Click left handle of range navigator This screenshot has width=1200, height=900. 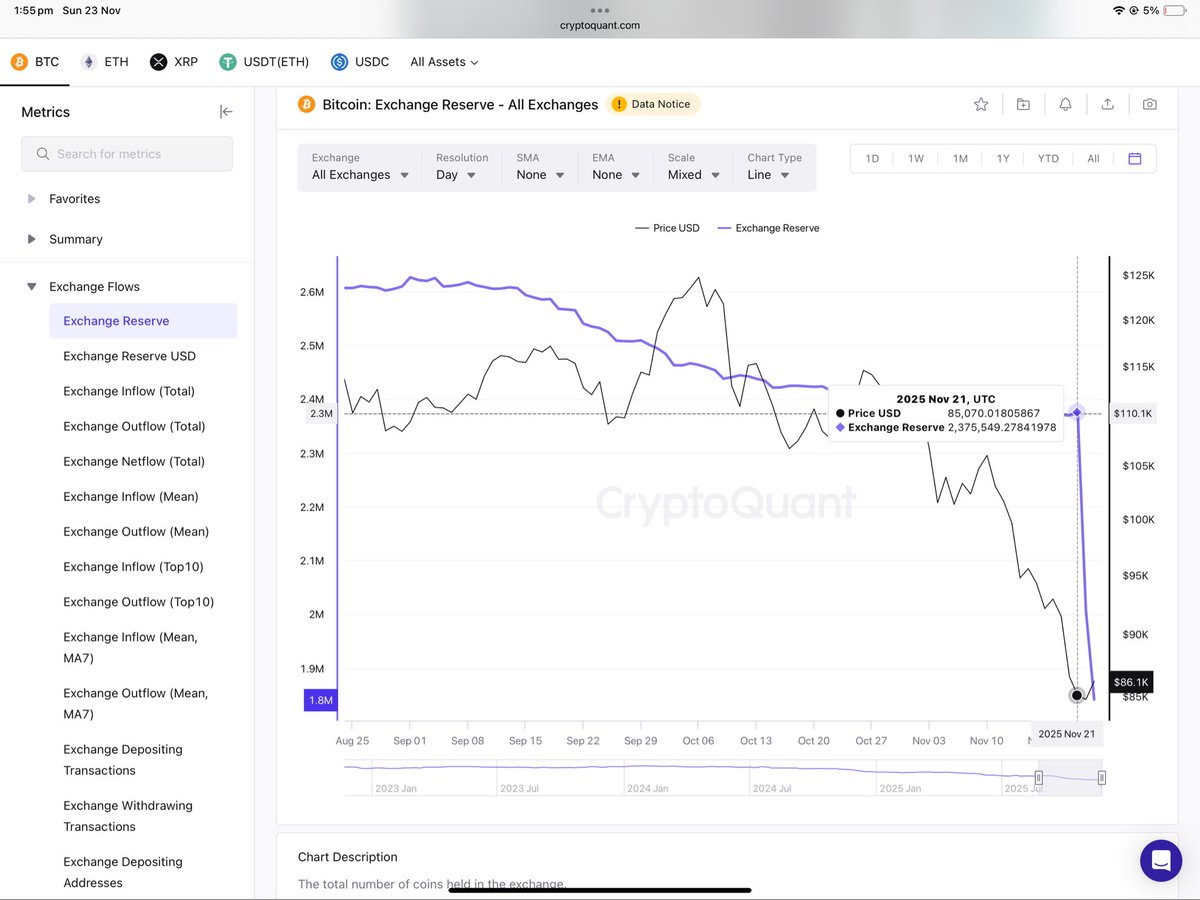click(1039, 778)
